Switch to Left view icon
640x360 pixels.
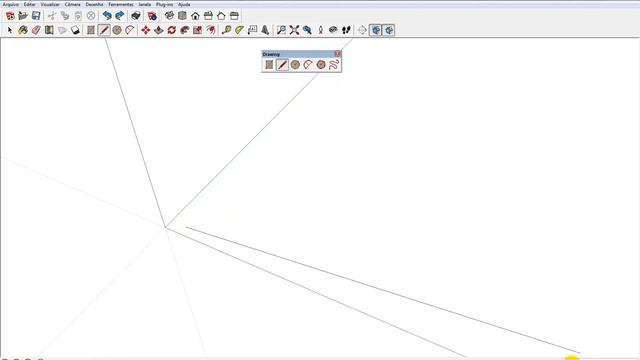pos(234,16)
